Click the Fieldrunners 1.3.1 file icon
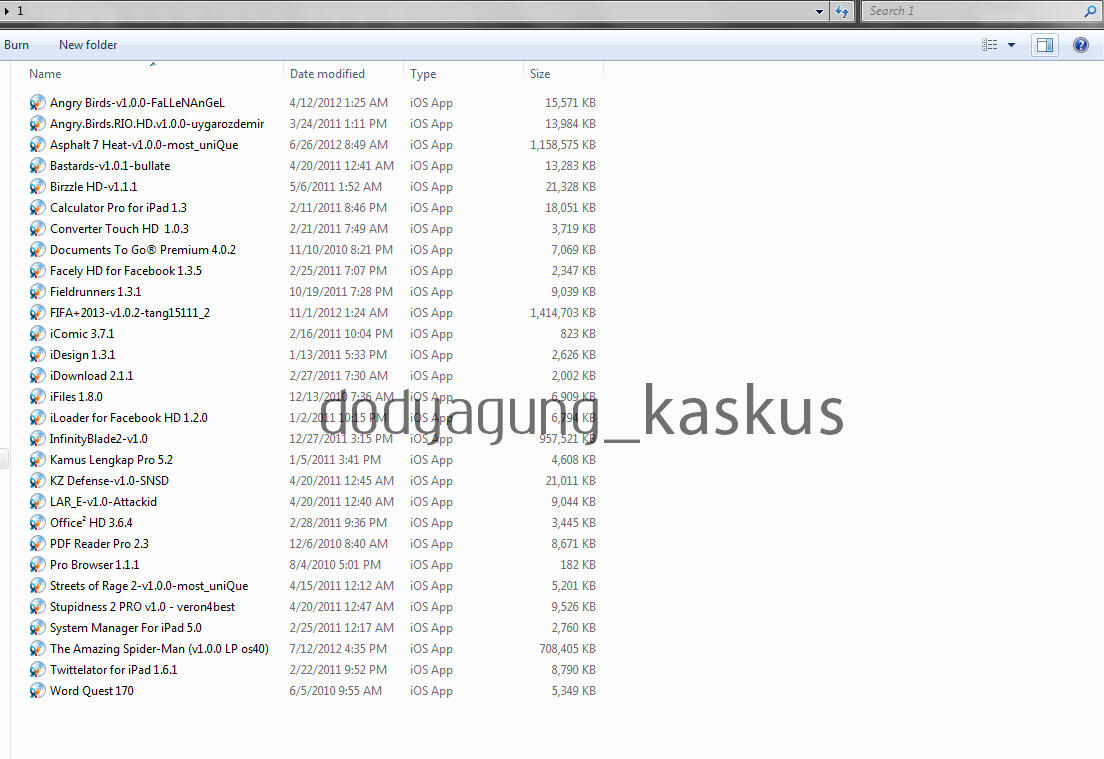 [37, 292]
